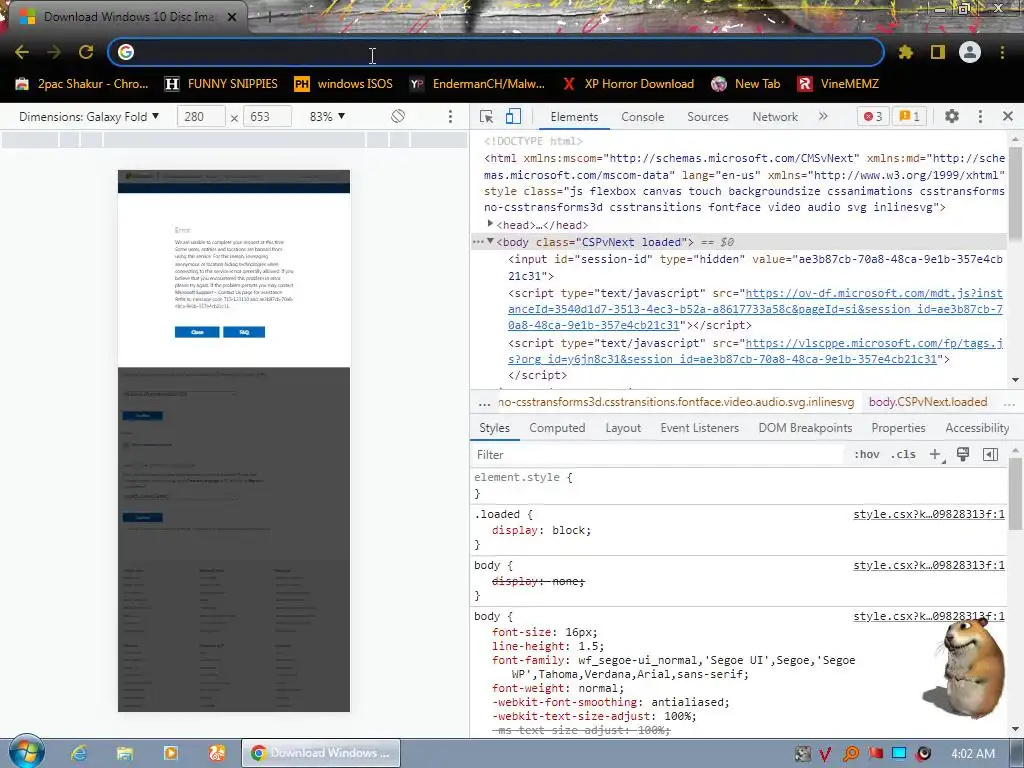Open the 83% zoom dropdown

tap(327, 117)
